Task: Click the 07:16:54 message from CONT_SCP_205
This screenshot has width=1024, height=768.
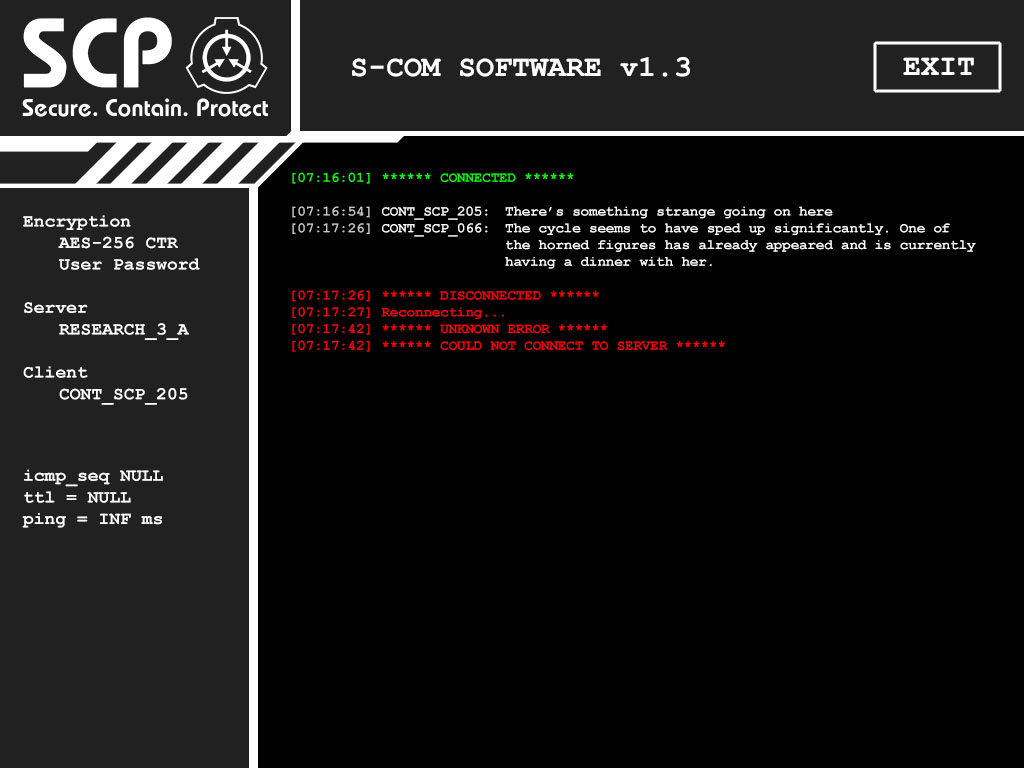Action: (x=562, y=212)
